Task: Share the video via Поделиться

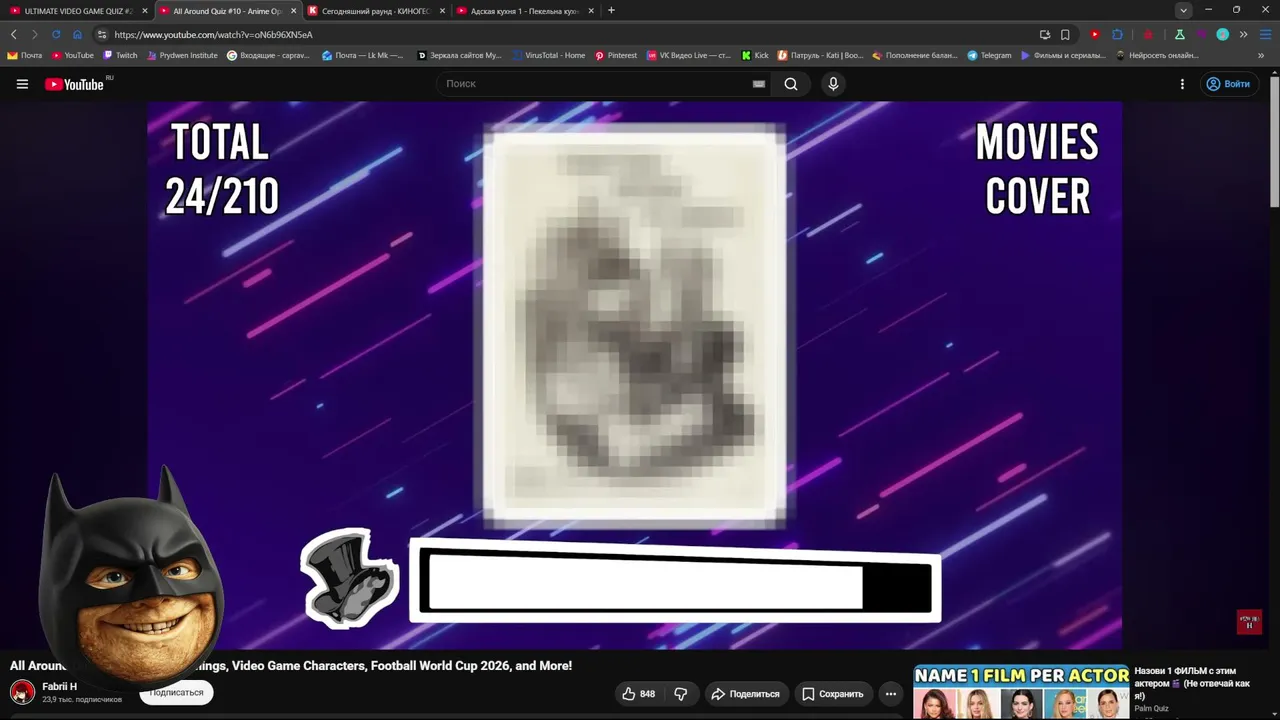Action: tap(745, 694)
